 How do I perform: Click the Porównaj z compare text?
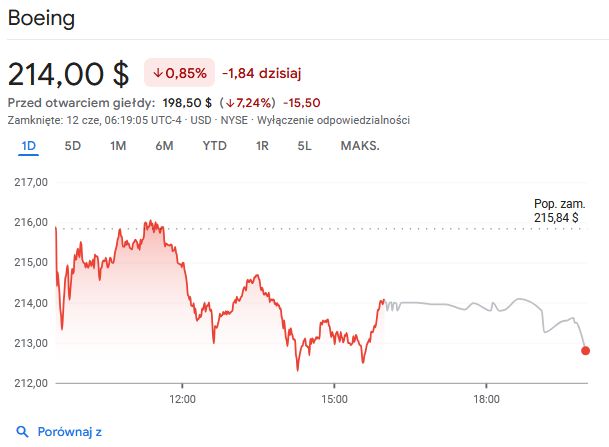(70, 432)
